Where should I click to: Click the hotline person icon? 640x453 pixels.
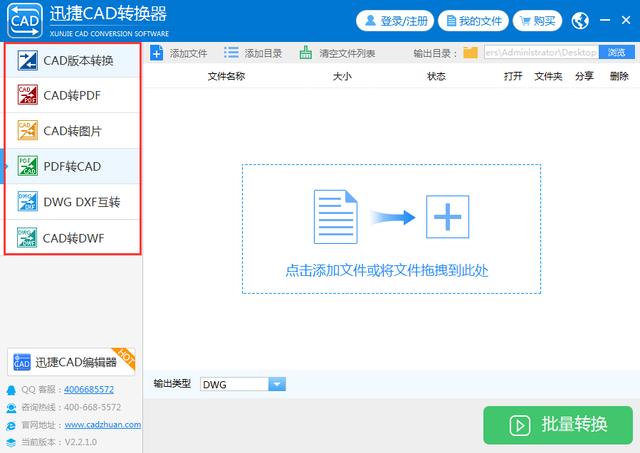pyautogui.click(x=11, y=408)
